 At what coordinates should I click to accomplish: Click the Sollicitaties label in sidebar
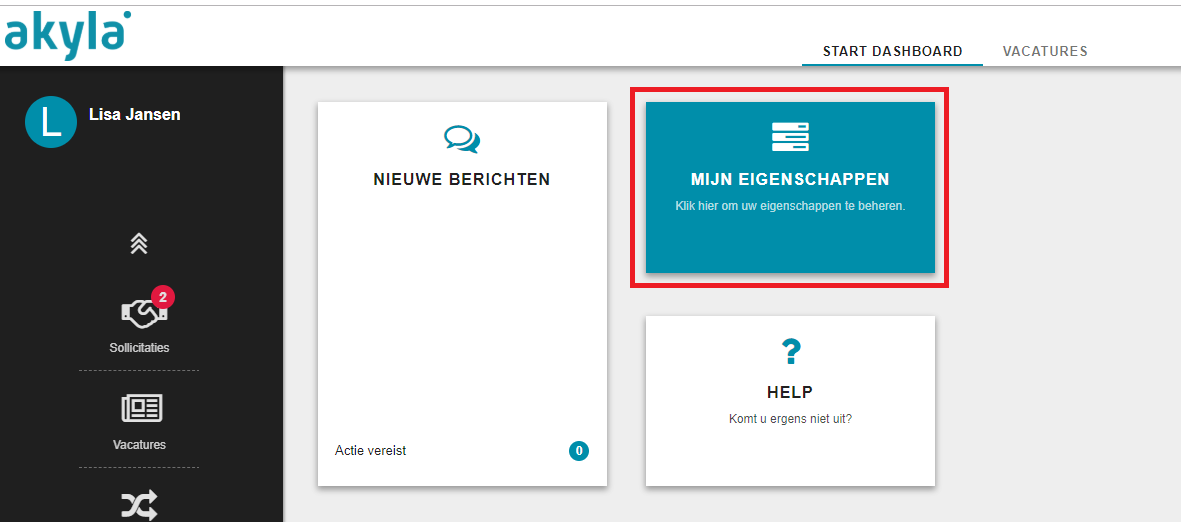click(x=139, y=348)
